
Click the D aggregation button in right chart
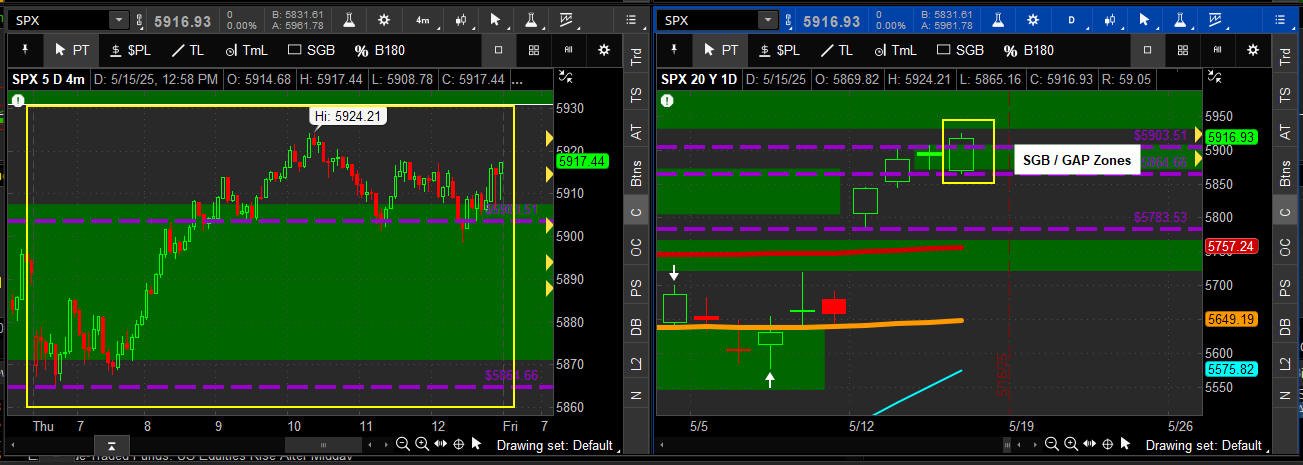(1071, 20)
